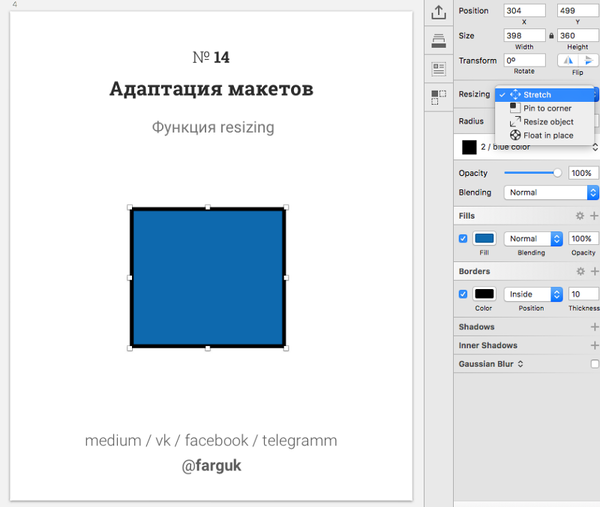Toggle the size proportion lock
The image size is (600, 507).
pyautogui.click(x=551, y=36)
